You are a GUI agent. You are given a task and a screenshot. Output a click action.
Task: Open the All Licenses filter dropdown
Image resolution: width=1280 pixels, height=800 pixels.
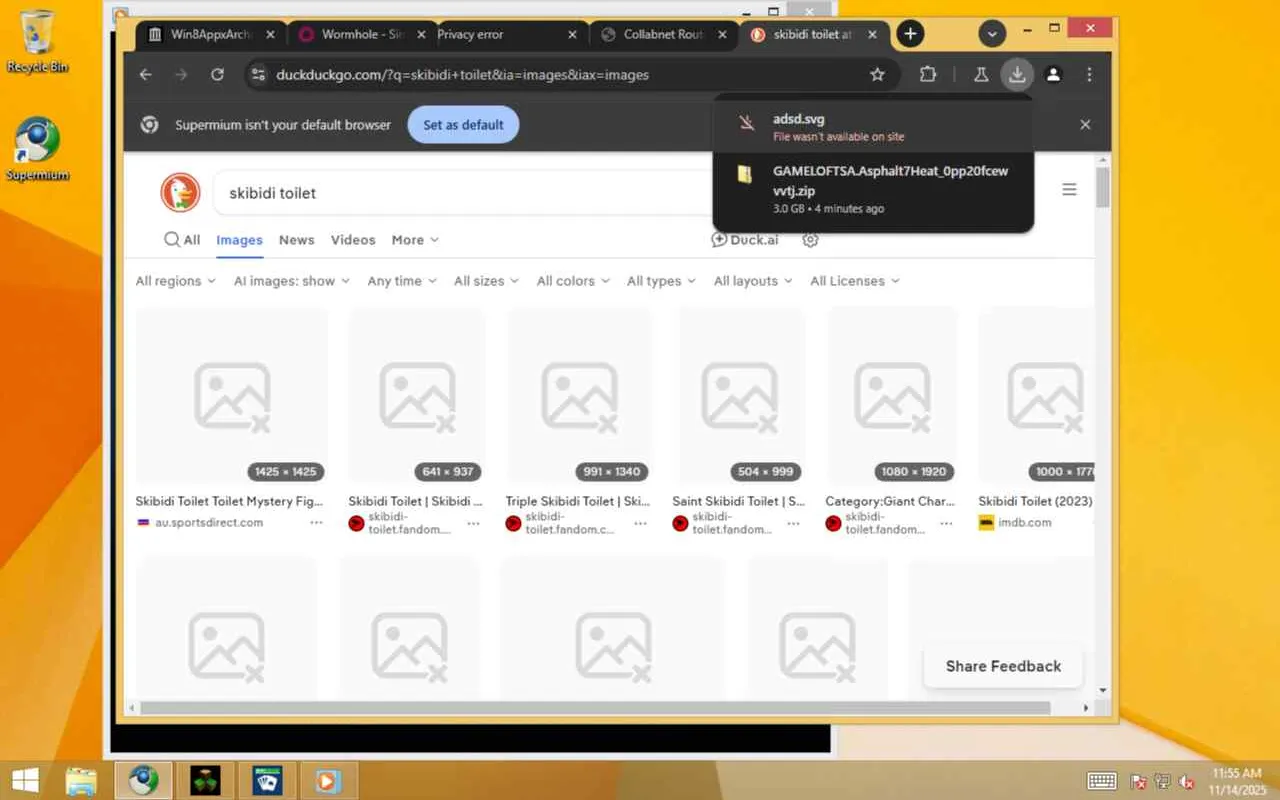coord(855,281)
